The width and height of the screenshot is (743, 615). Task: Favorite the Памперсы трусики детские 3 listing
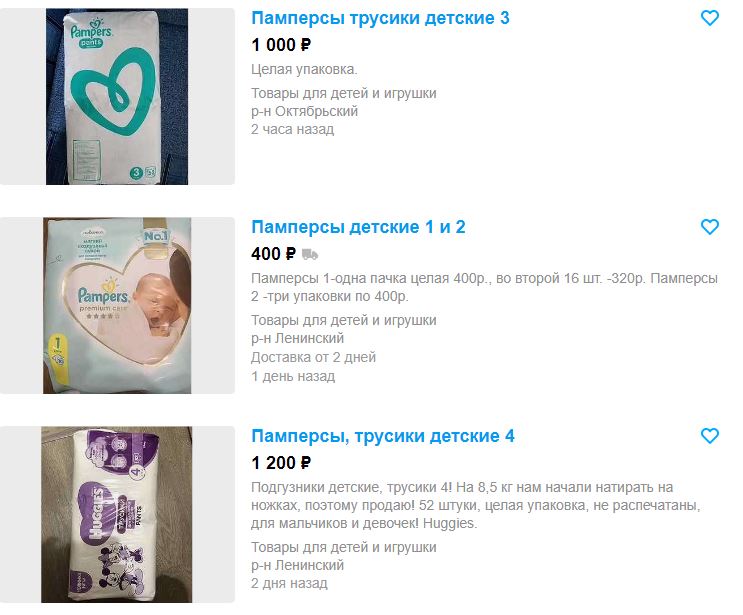(709, 18)
